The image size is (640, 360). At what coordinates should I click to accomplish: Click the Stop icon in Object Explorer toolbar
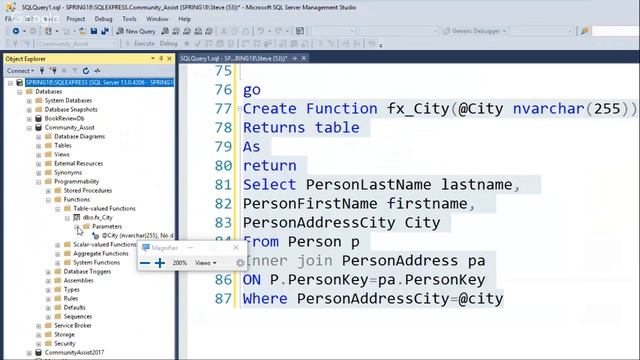pyautogui.click(x=64, y=71)
